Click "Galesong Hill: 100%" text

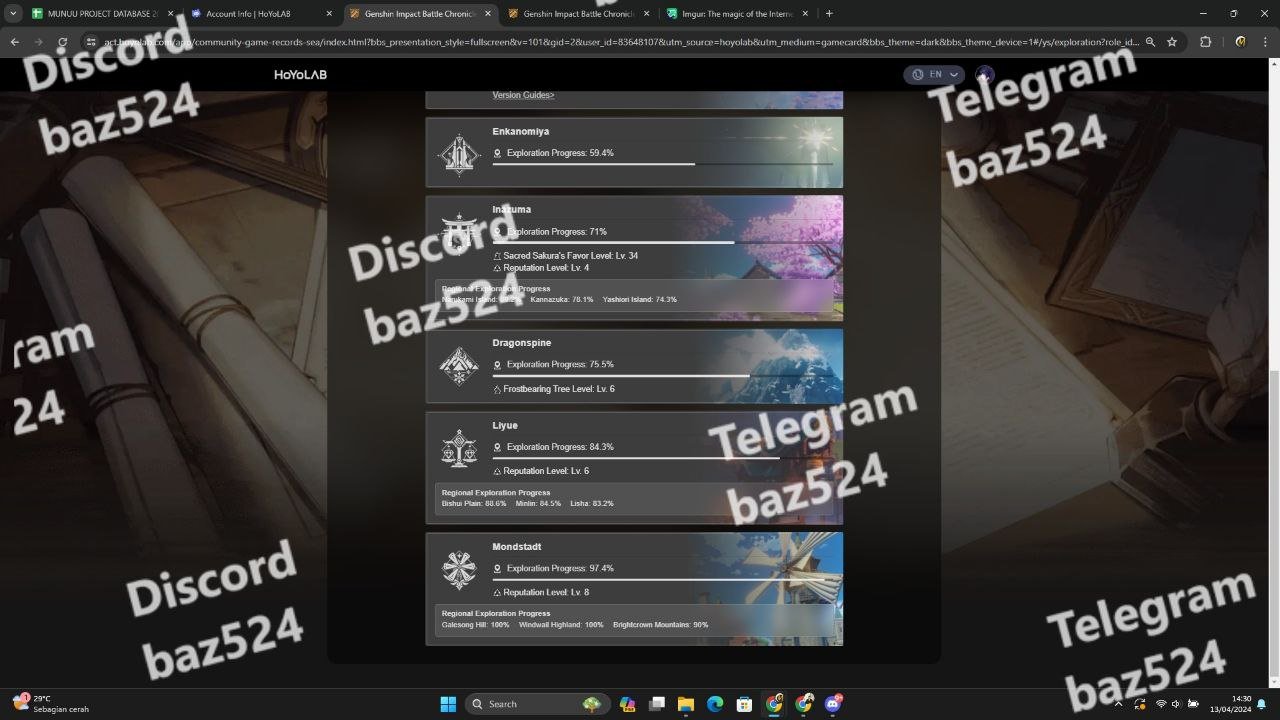click(x=476, y=625)
